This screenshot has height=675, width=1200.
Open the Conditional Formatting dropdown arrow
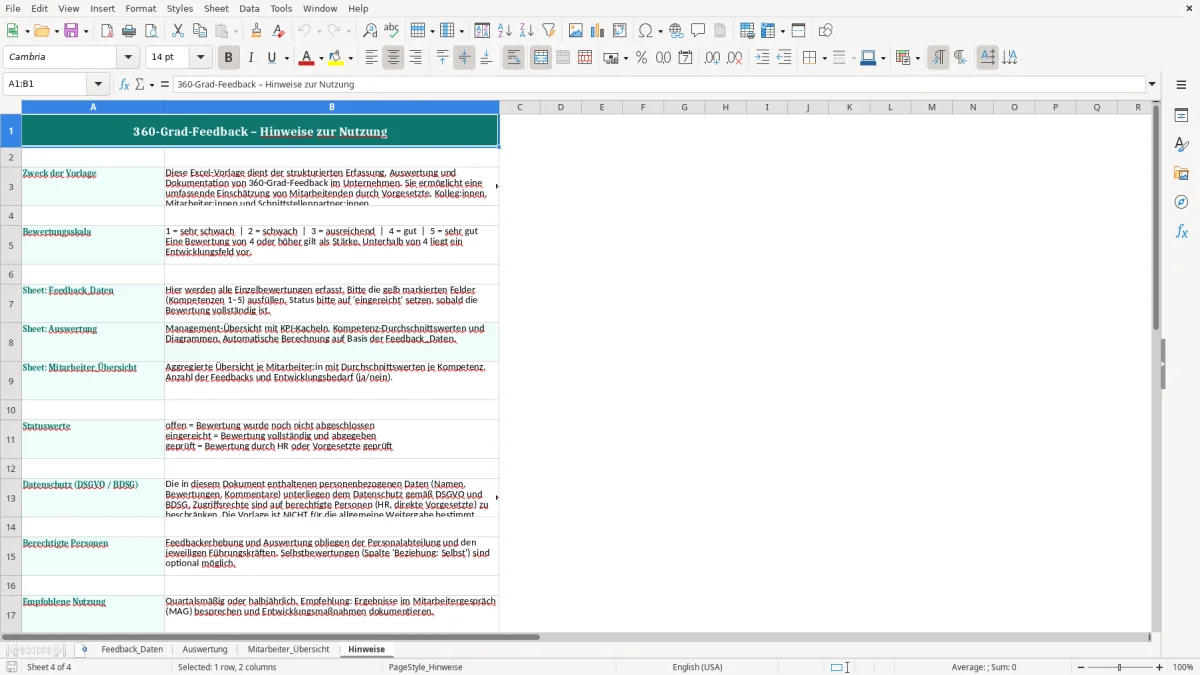(917, 58)
